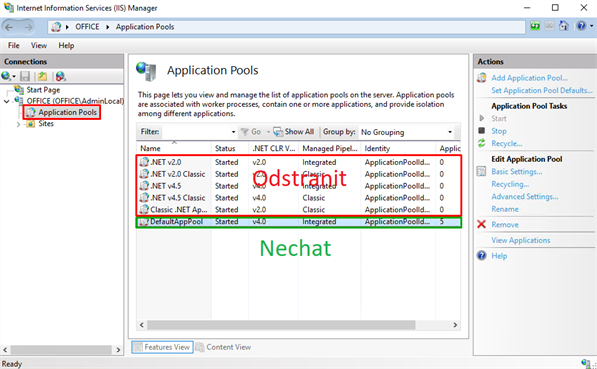
Task: Select Application Pools in the Connections tree
Action: click(67, 112)
